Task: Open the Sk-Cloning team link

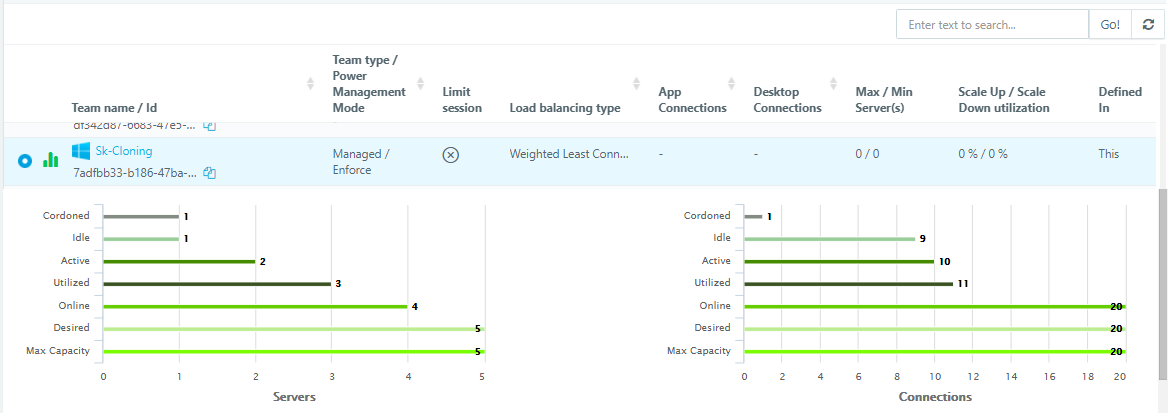Action: [x=124, y=150]
